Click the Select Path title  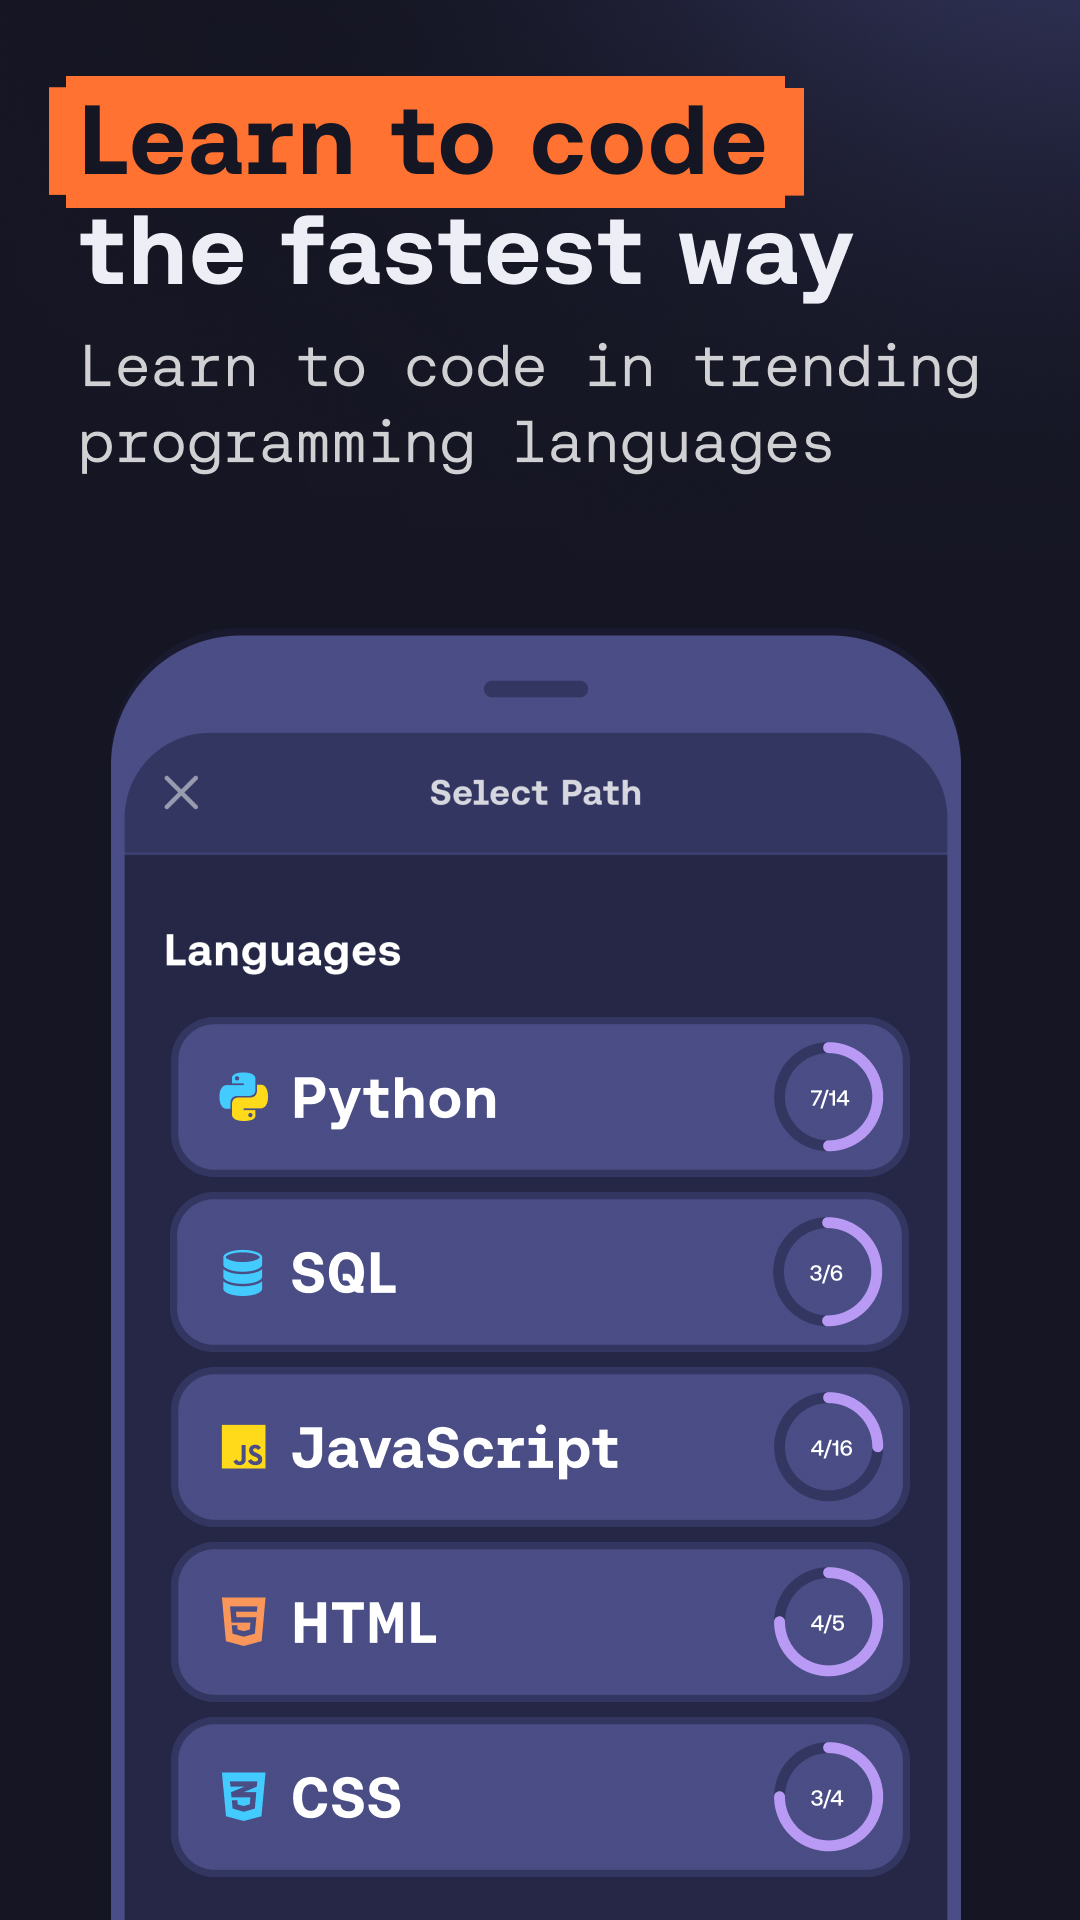(x=536, y=793)
